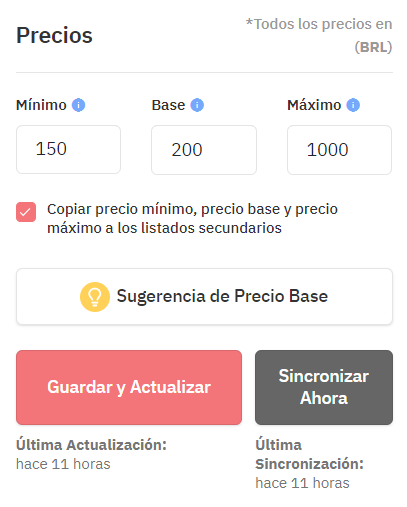This screenshot has width=407, height=507.
Task: Click the info icon next to Mínimo
Action: [79, 105]
